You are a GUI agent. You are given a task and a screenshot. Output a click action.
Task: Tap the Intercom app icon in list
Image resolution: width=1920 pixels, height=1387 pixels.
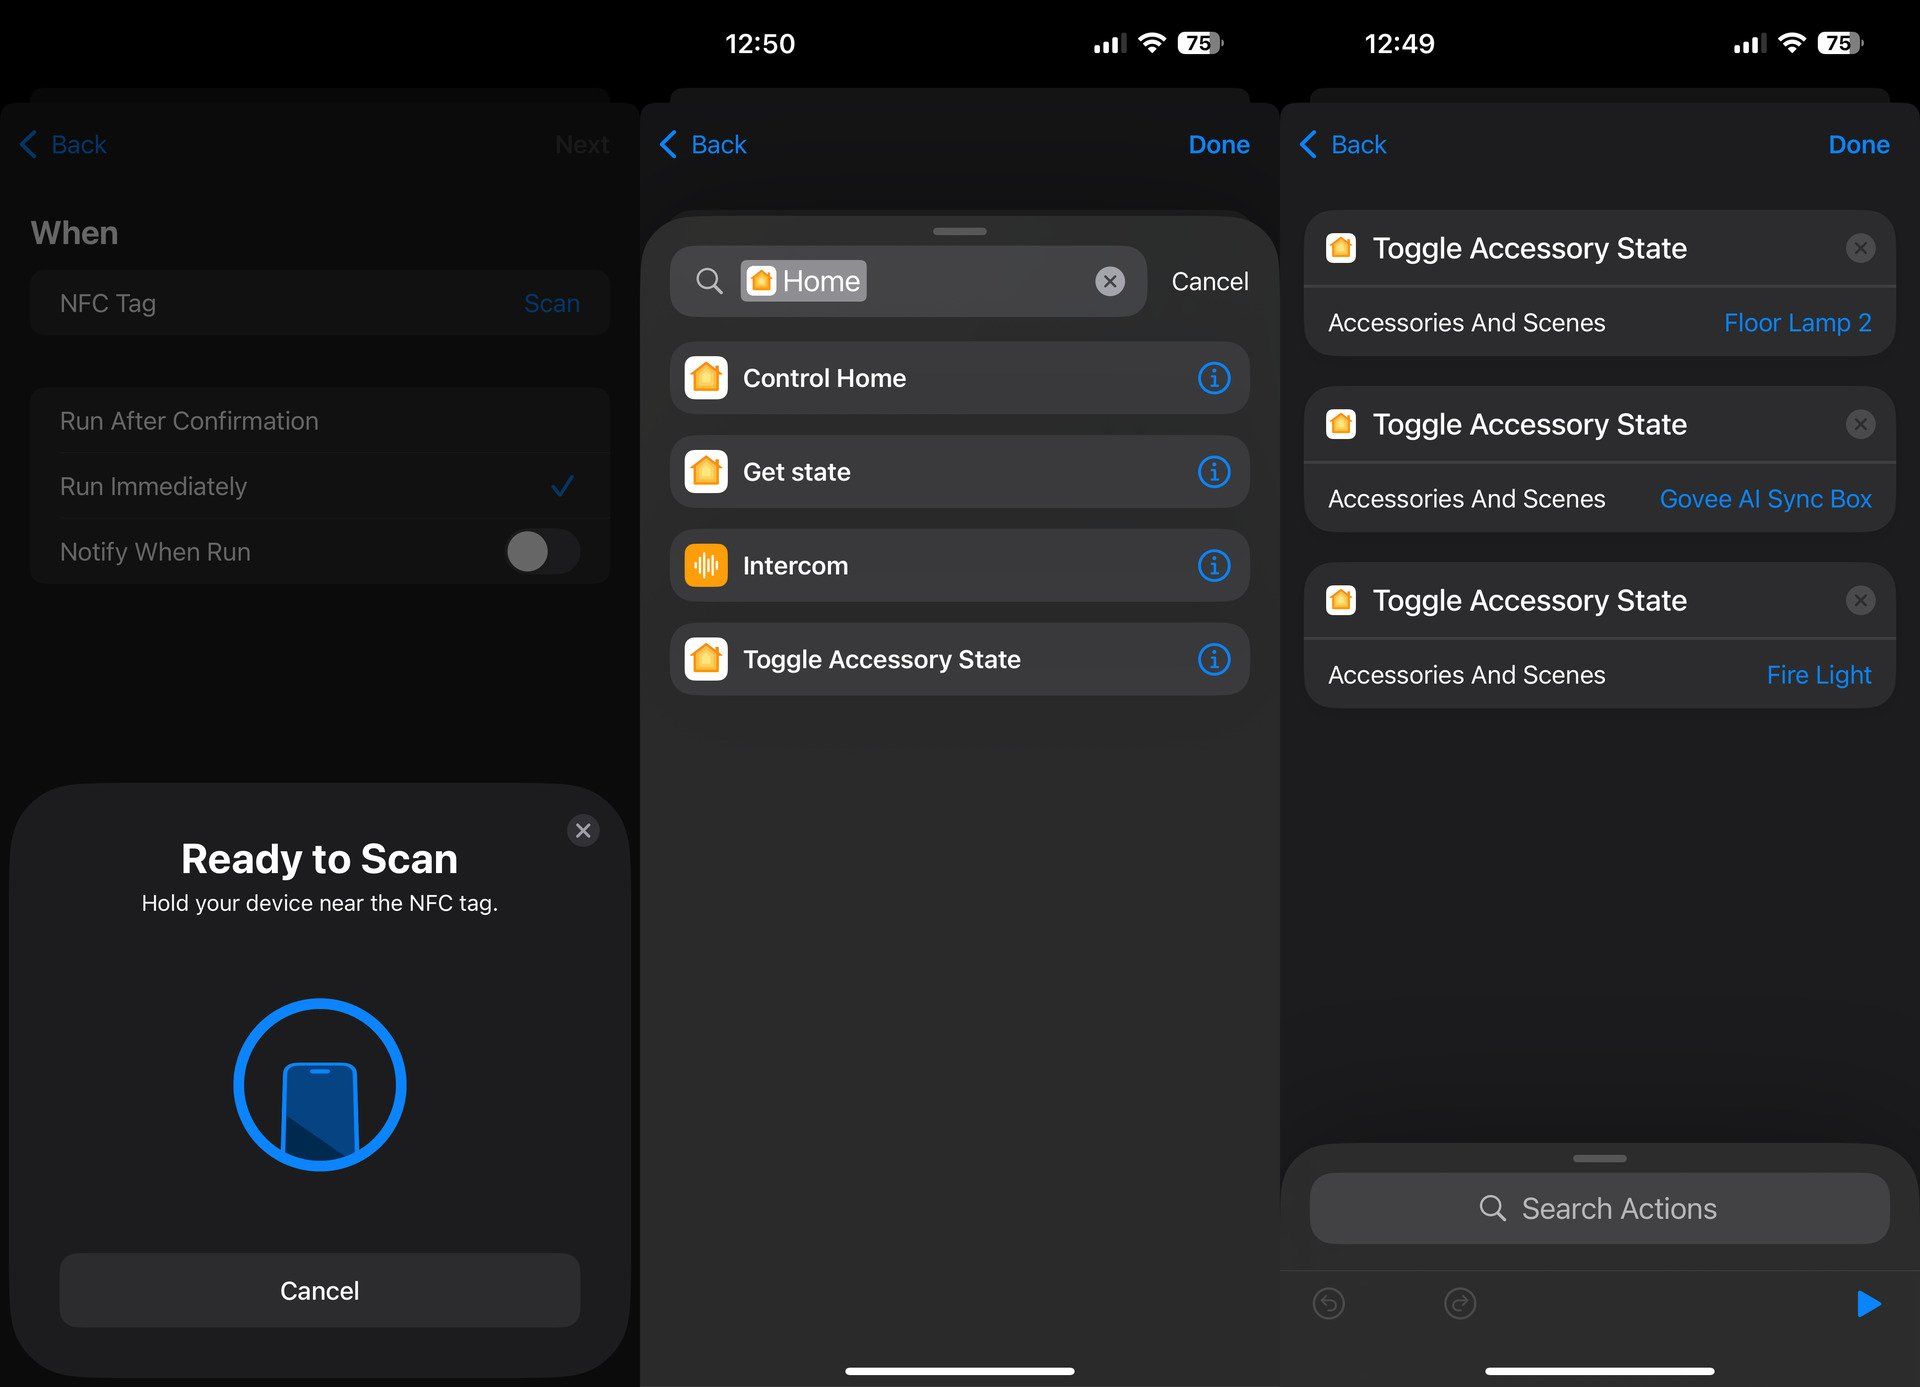click(x=707, y=564)
